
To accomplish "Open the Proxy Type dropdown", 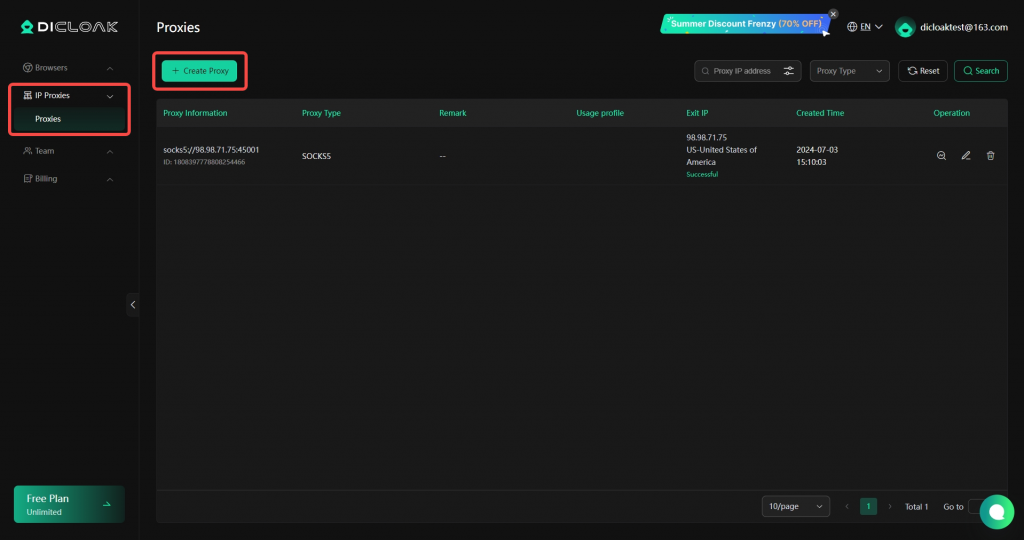I will click(x=849, y=71).
